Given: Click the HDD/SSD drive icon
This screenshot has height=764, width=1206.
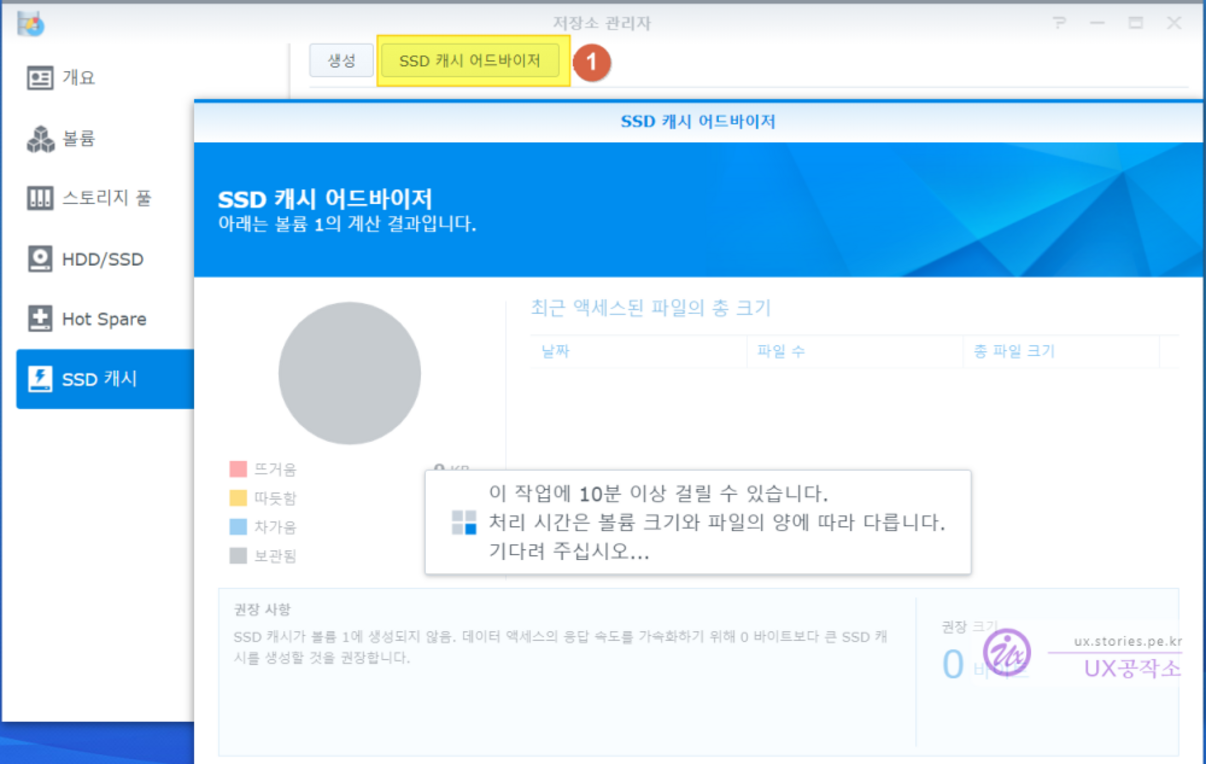Looking at the screenshot, I should point(40,259).
